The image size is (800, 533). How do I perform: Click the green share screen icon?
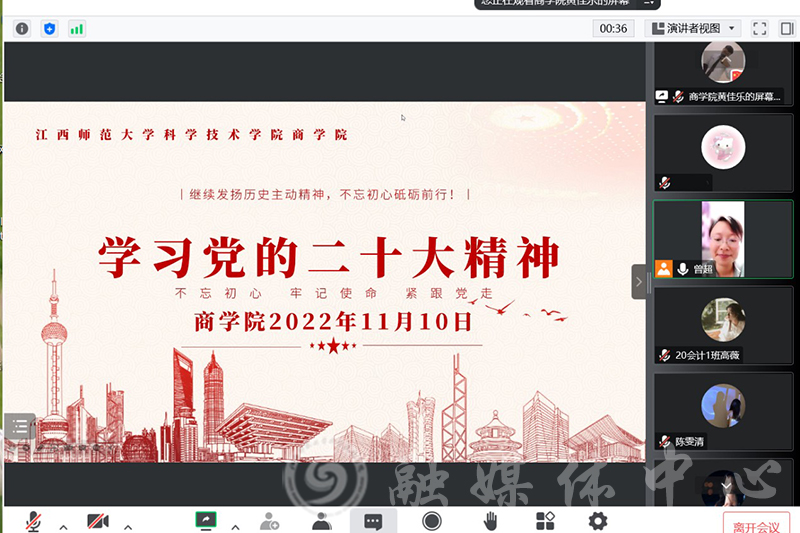click(206, 521)
